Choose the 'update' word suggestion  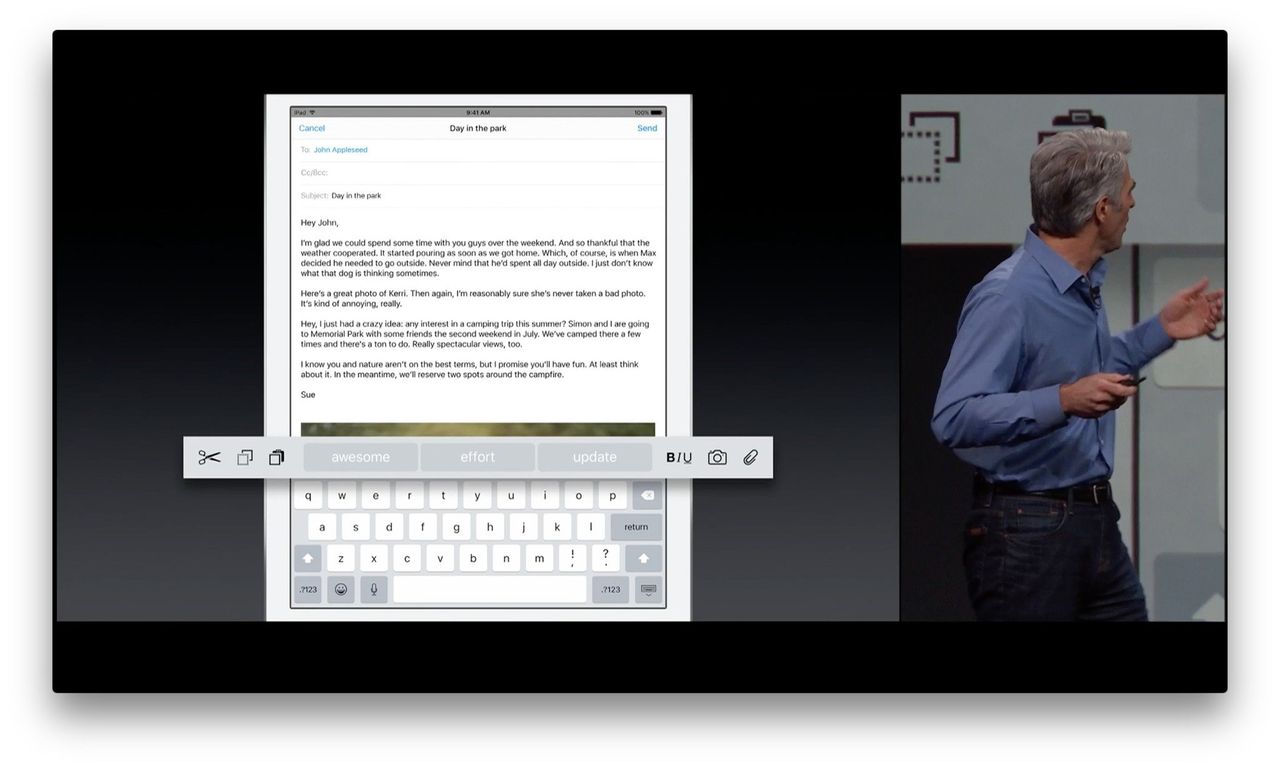click(x=595, y=457)
